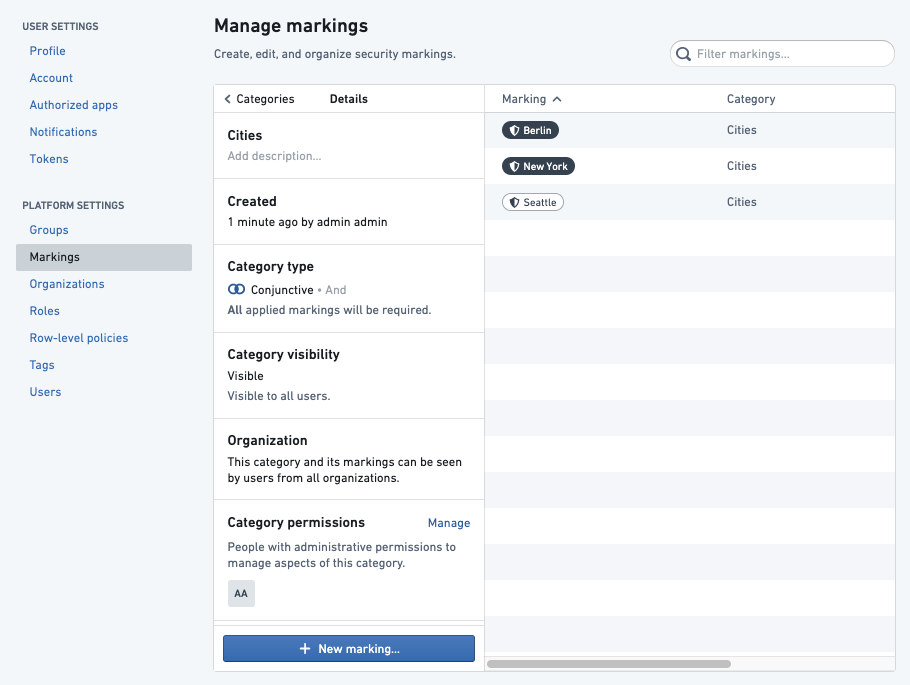Focus the Filter markings search field
Screen dimensions: 910x685
pos(782,54)
